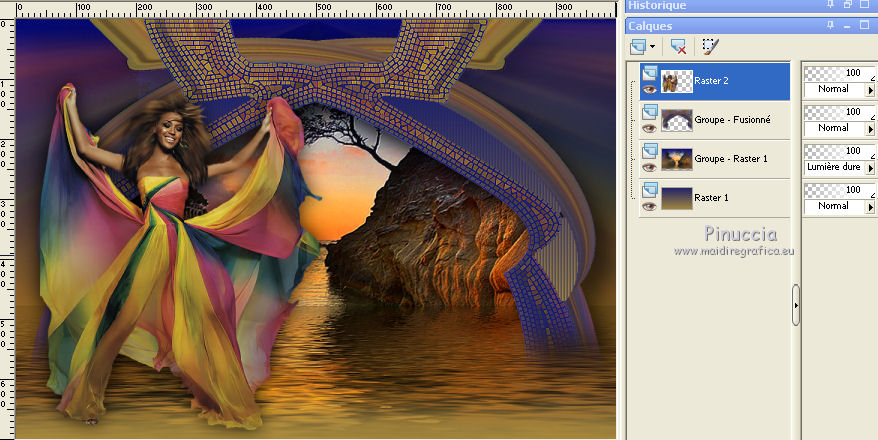The image size is (878, 440).
Task: Open the Lumière dure blend mode arrow
Action: 870,168
